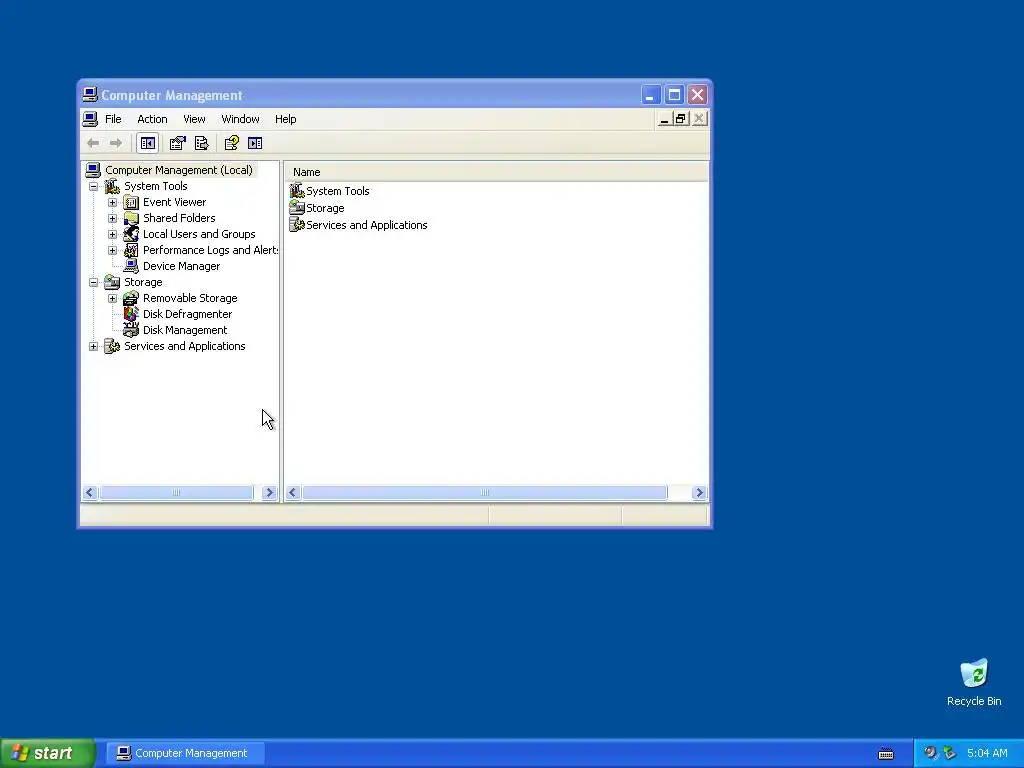Open the View menu

[x=194, y=119]
